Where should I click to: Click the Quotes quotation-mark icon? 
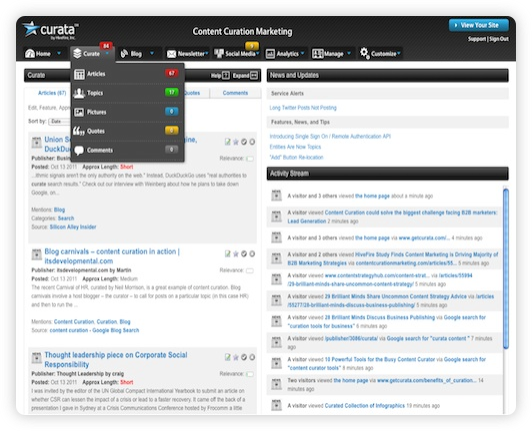click(x=79, y=131)
